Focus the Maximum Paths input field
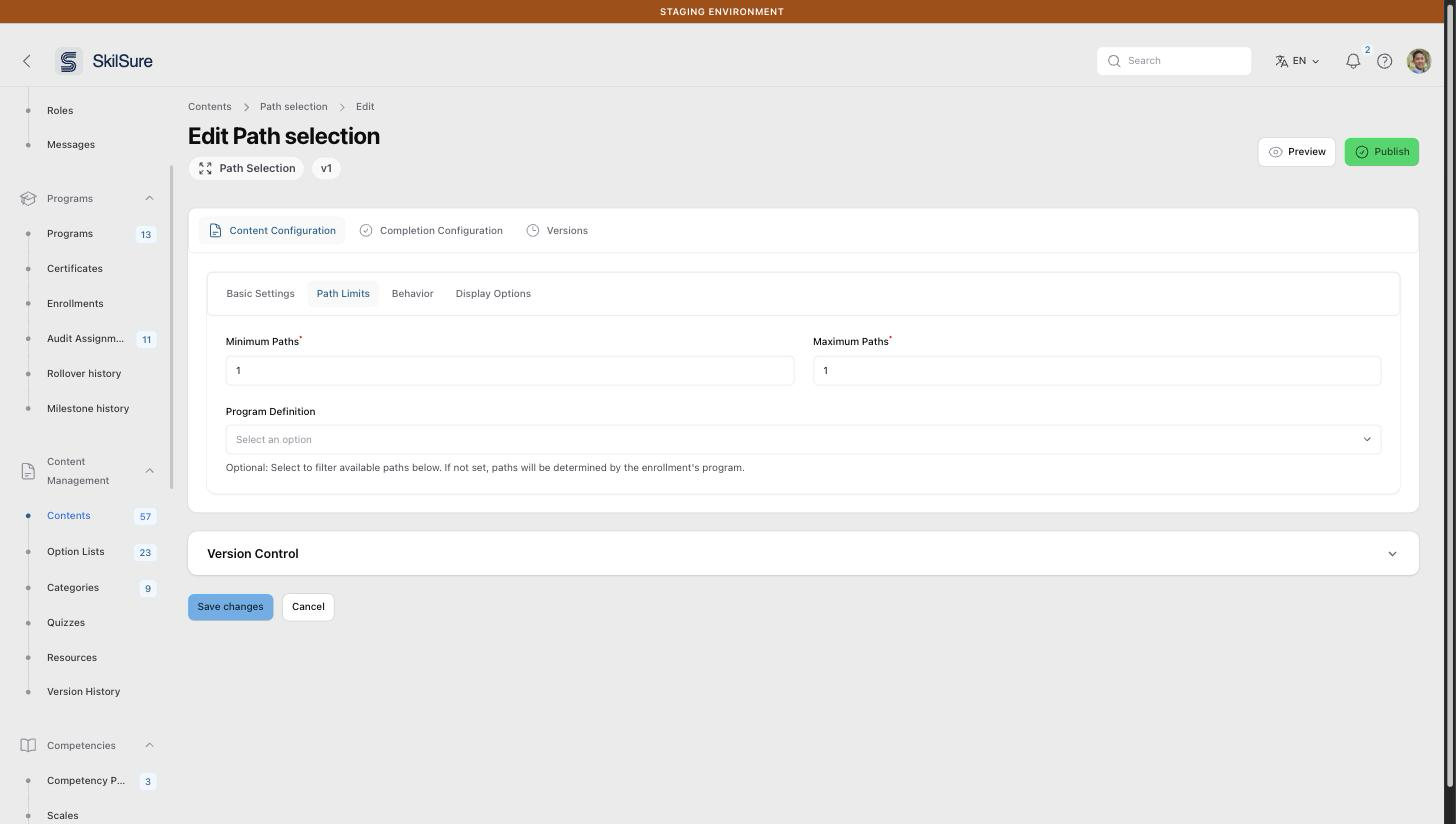 click(x=1097, y=370)
